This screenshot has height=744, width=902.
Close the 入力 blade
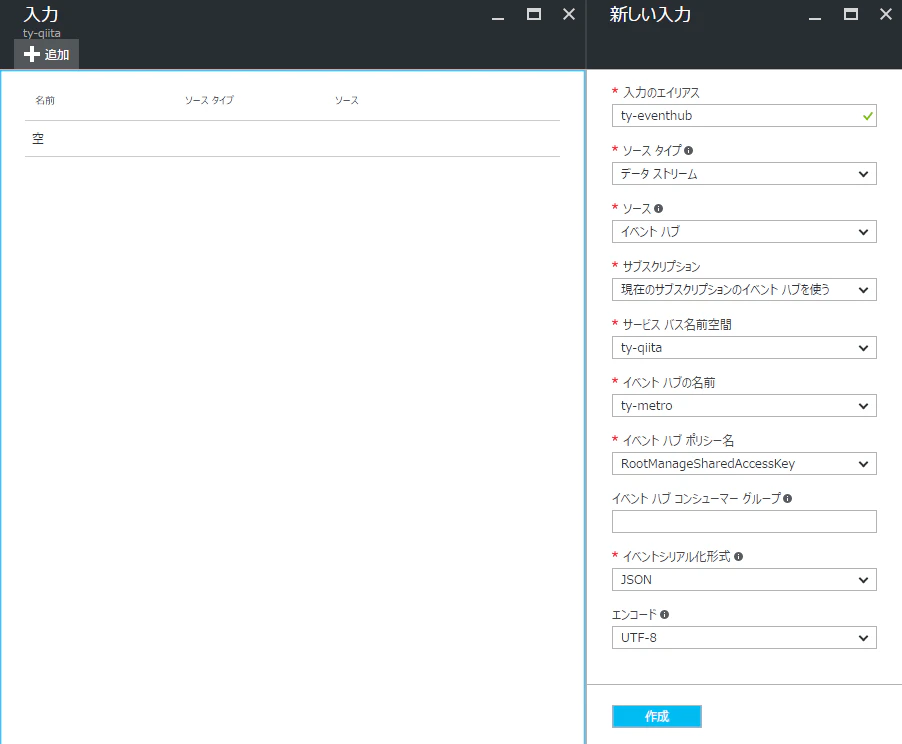coord(569,14)
